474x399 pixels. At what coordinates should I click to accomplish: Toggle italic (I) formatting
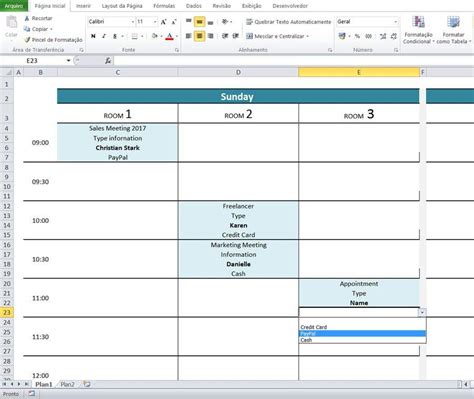click(x=104, y=36)
